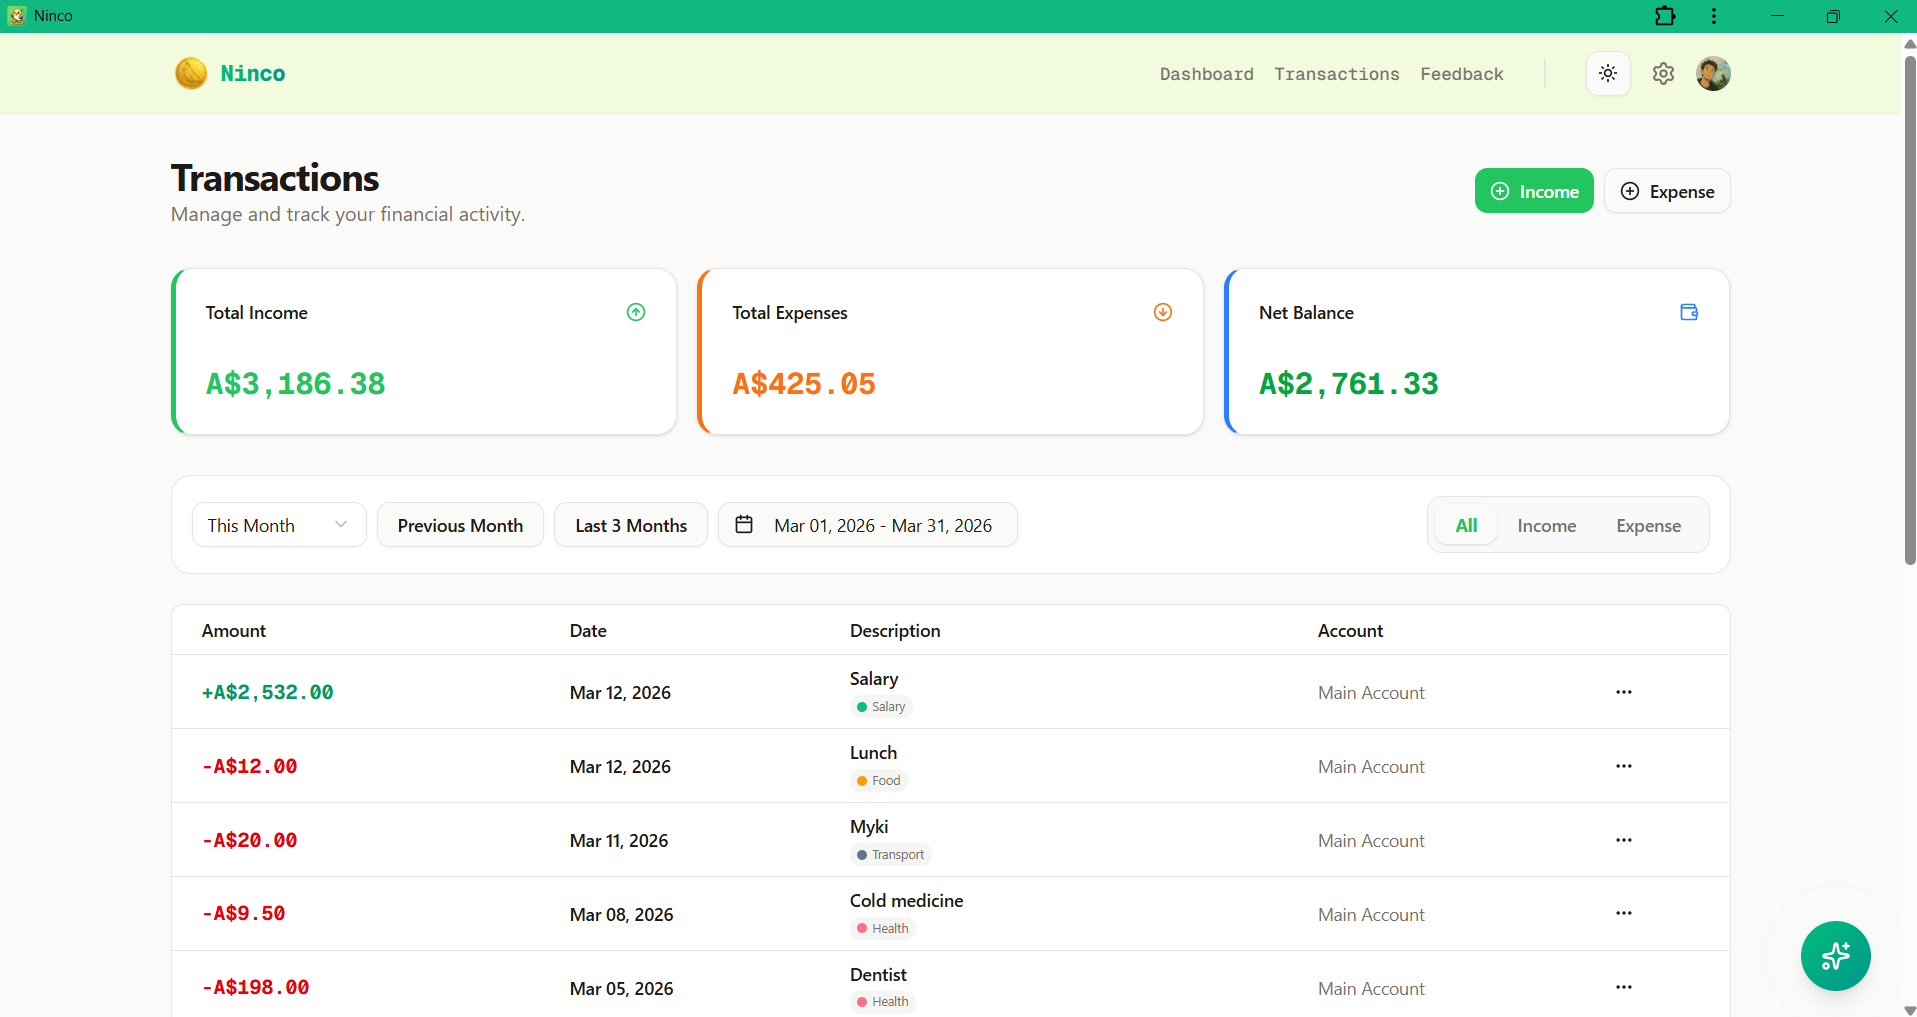The image size is (1917, 1017).
Task: Filter by Expense tab
Action: tap(1648, 525)
